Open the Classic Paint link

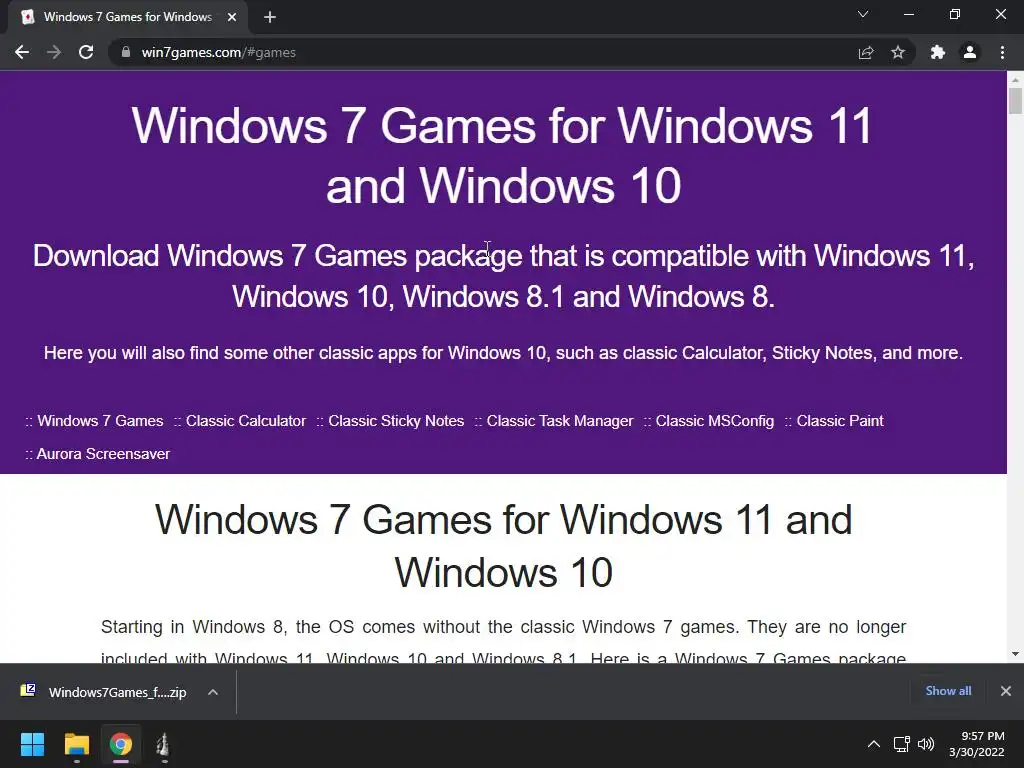[840, 421]
